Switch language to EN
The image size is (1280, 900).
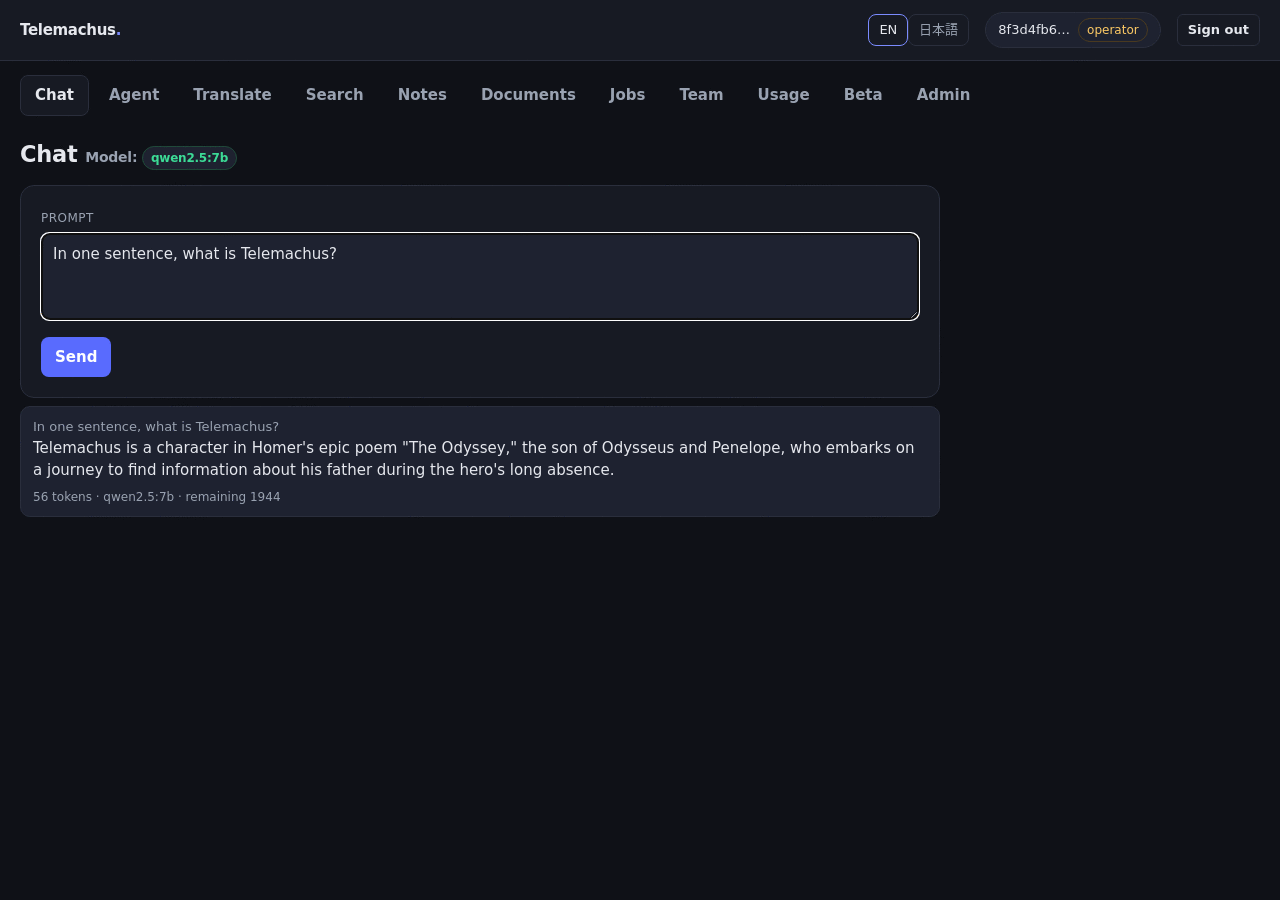(x=888, y=30)
